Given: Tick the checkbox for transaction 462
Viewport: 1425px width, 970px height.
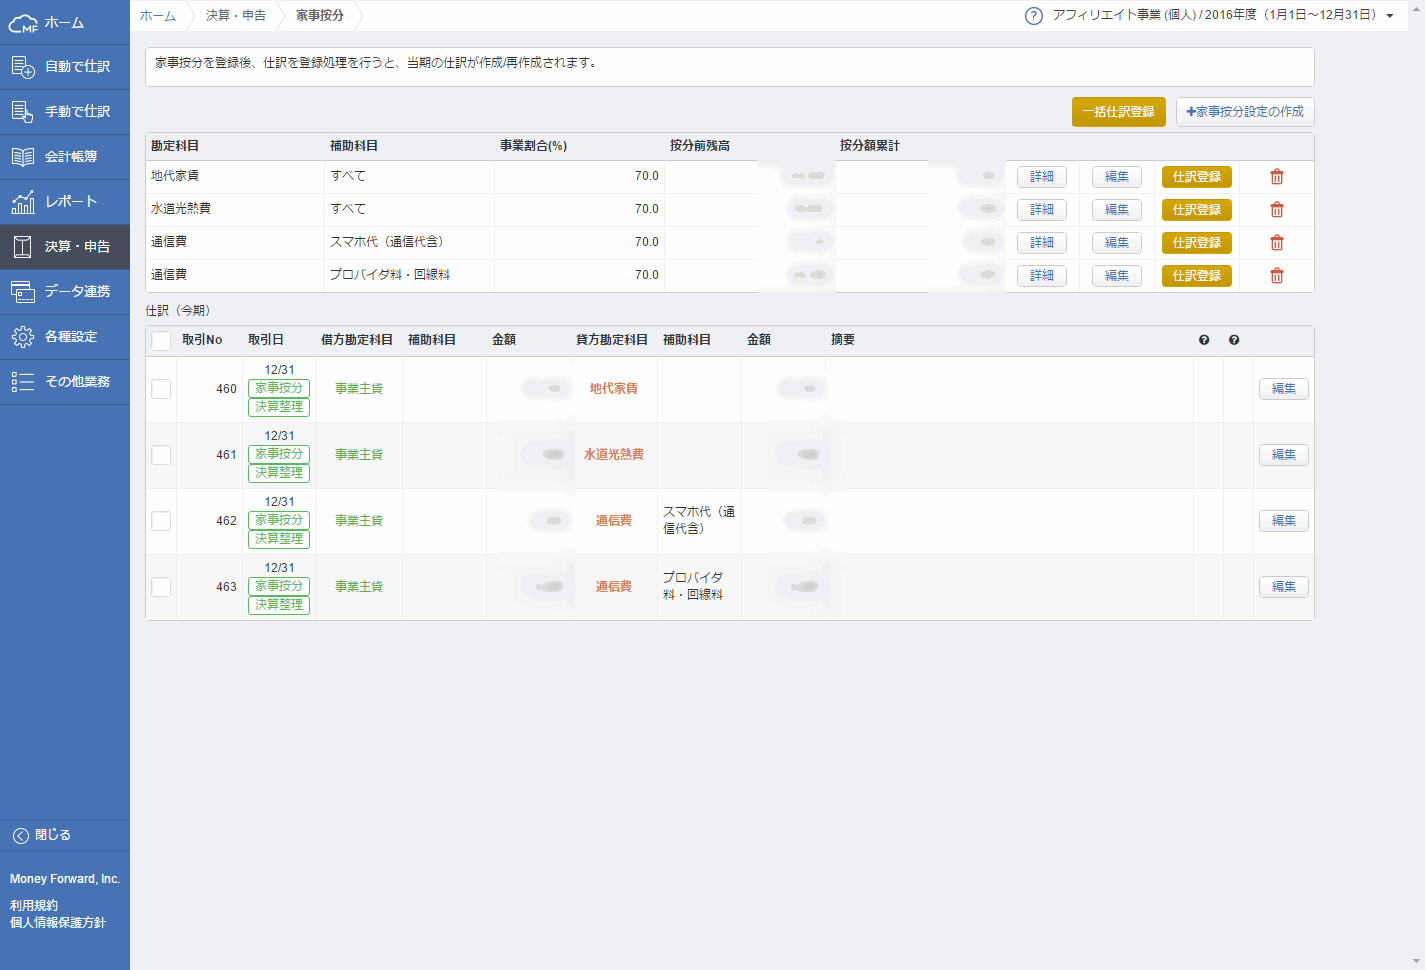Looking at the screenshot, I should [161, 521].
